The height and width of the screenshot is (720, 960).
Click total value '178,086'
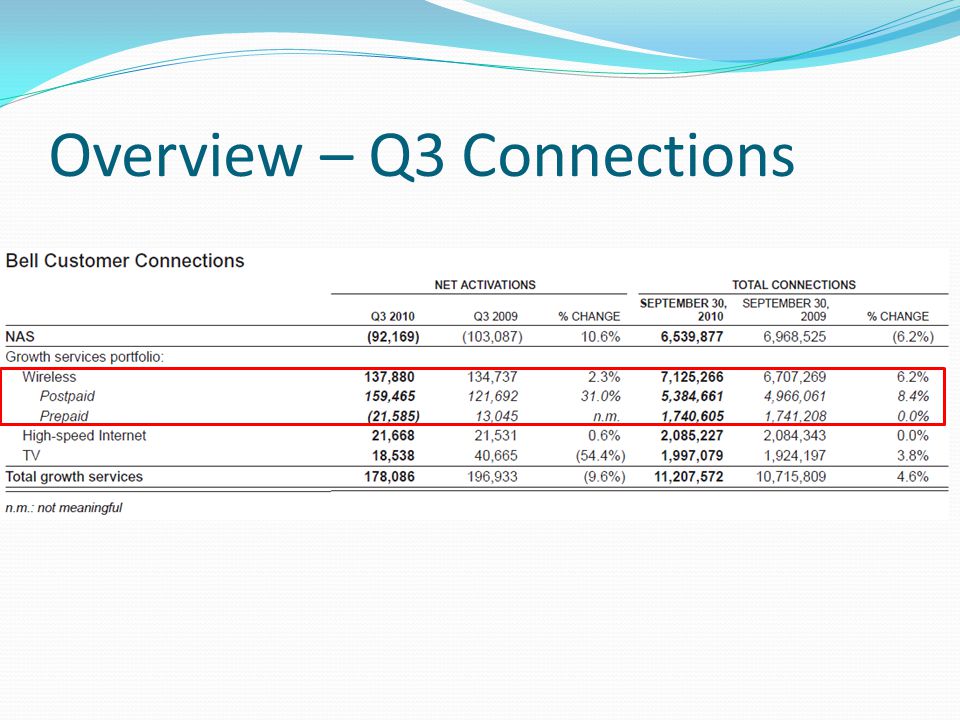[x=389, y=477]
